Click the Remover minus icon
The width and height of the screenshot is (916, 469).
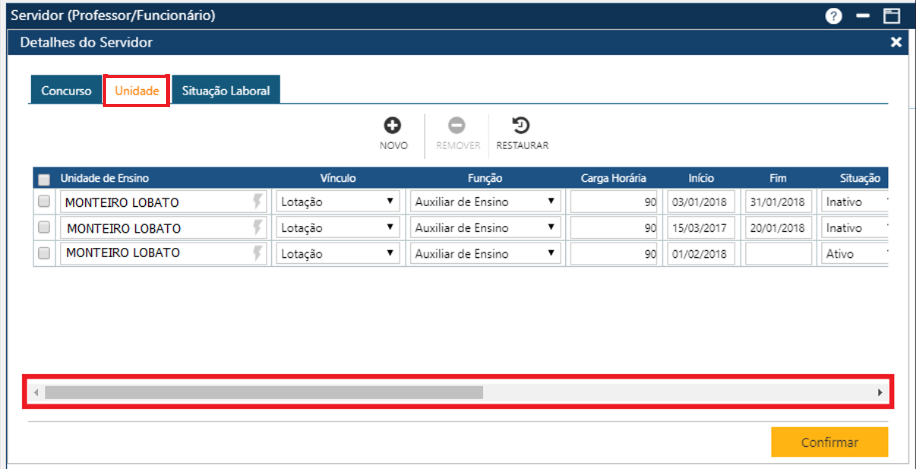(456, 126)
